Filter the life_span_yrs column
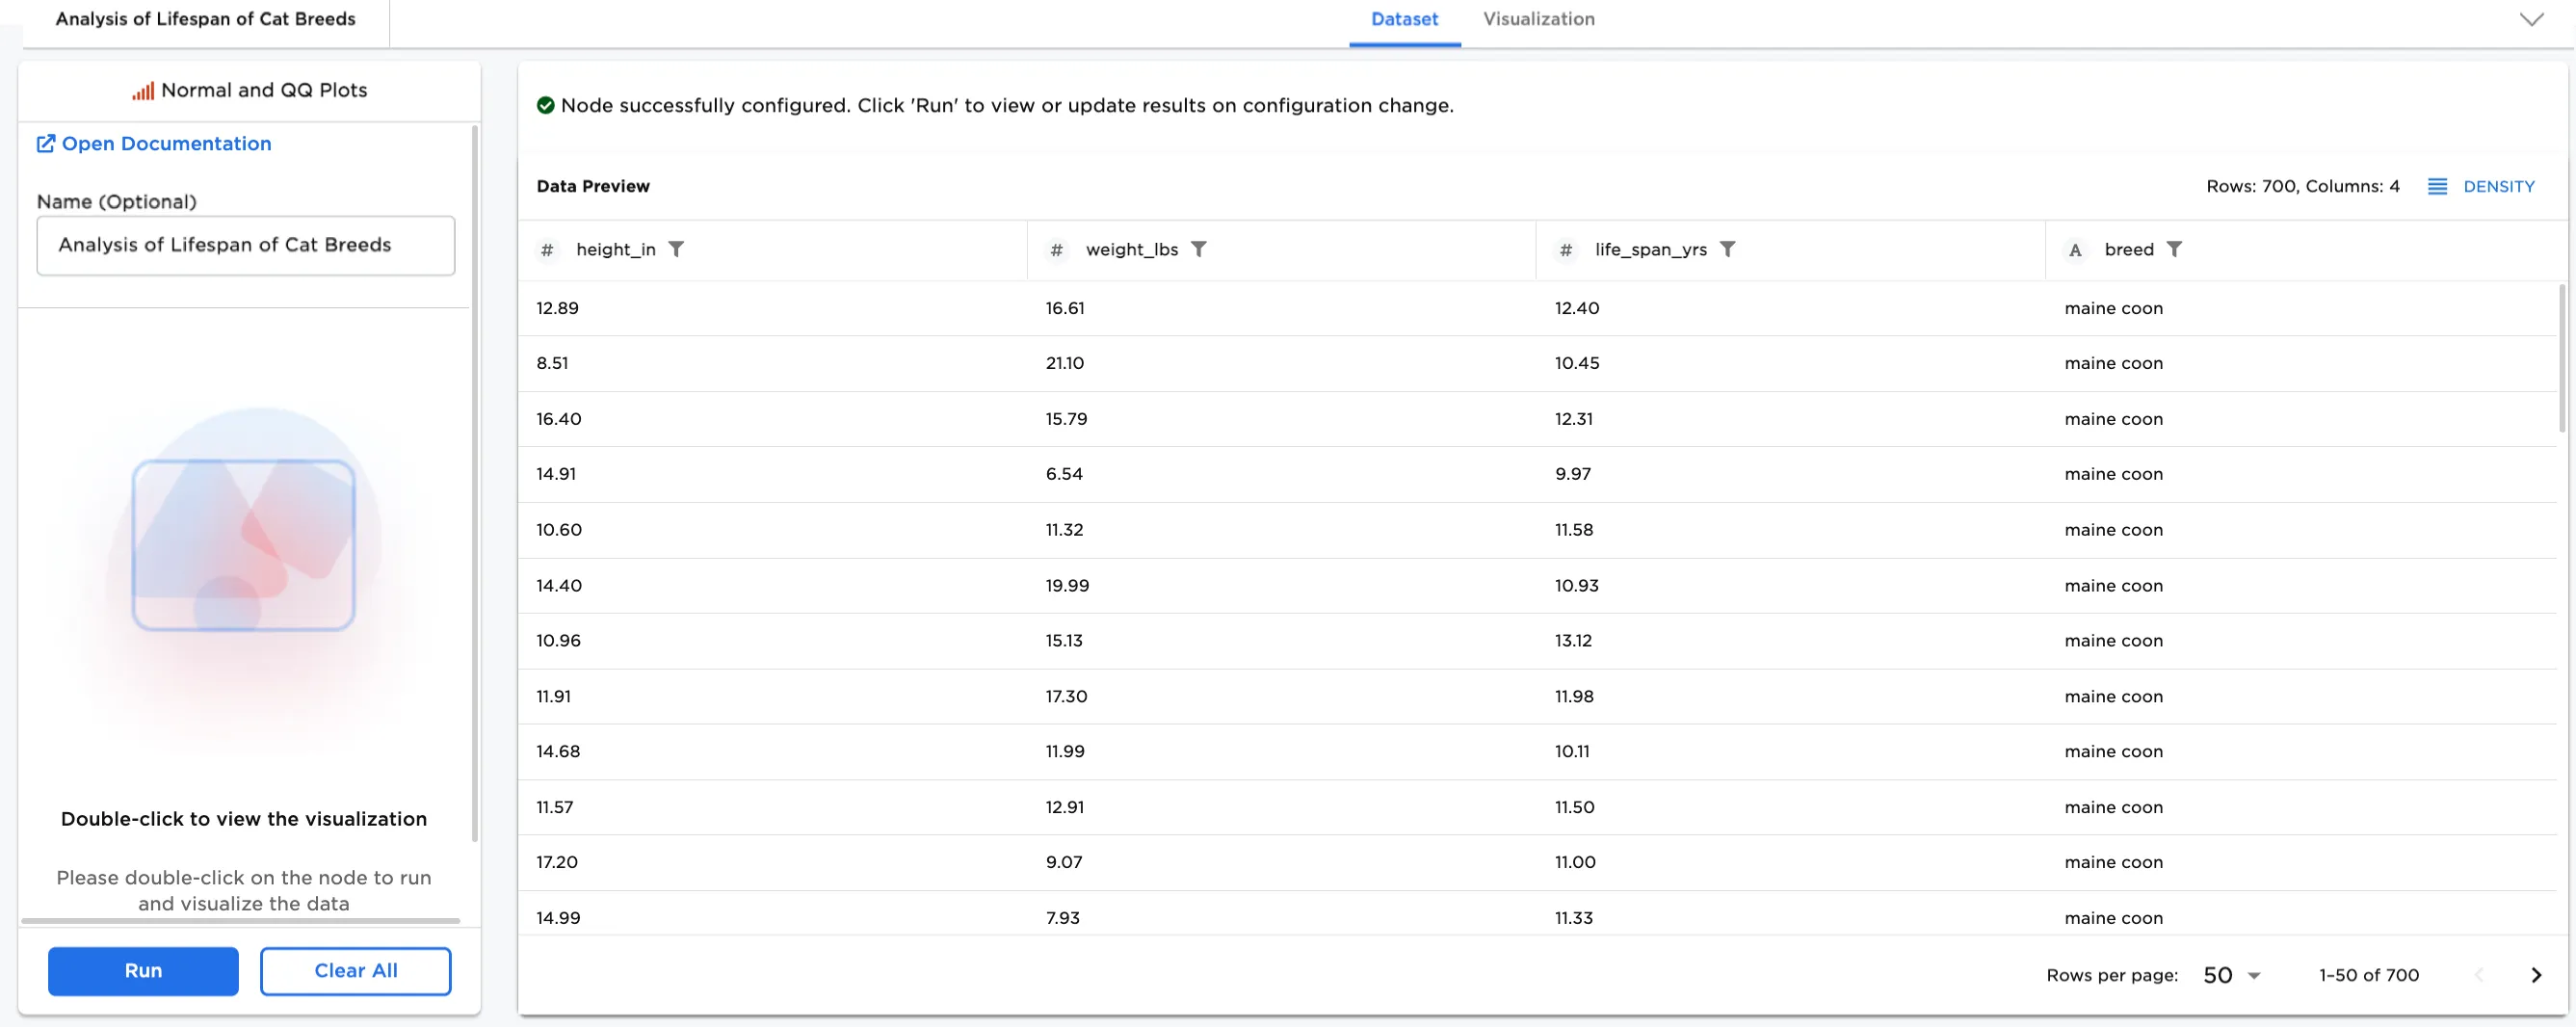 [x=1727, y=249]
